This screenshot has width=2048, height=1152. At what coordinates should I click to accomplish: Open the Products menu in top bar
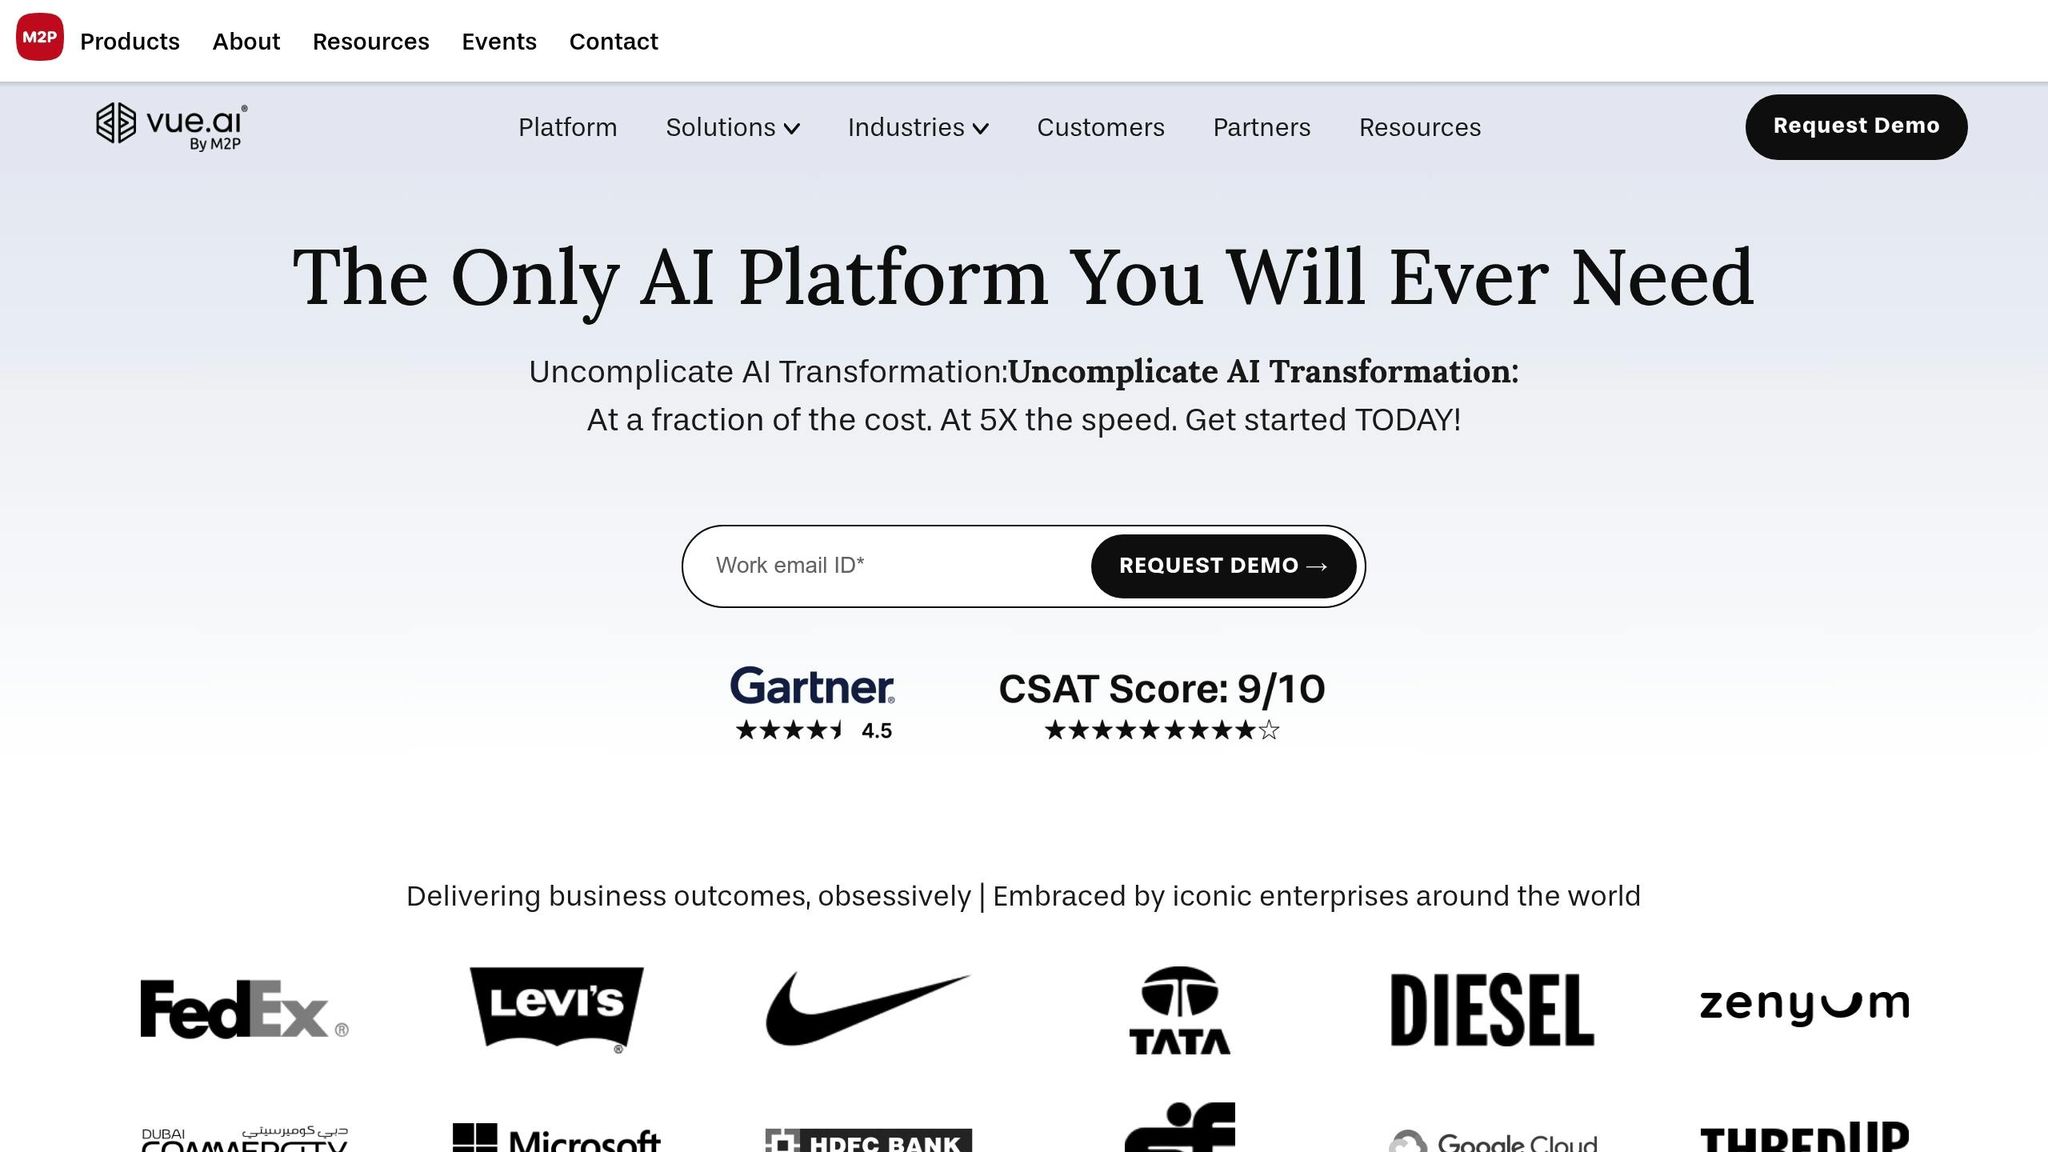pos(130,42)
